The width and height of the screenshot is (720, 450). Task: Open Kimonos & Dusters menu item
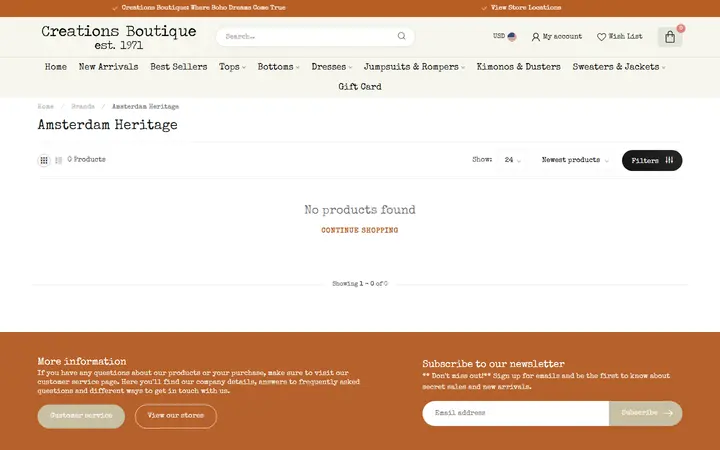pos(518,67)
